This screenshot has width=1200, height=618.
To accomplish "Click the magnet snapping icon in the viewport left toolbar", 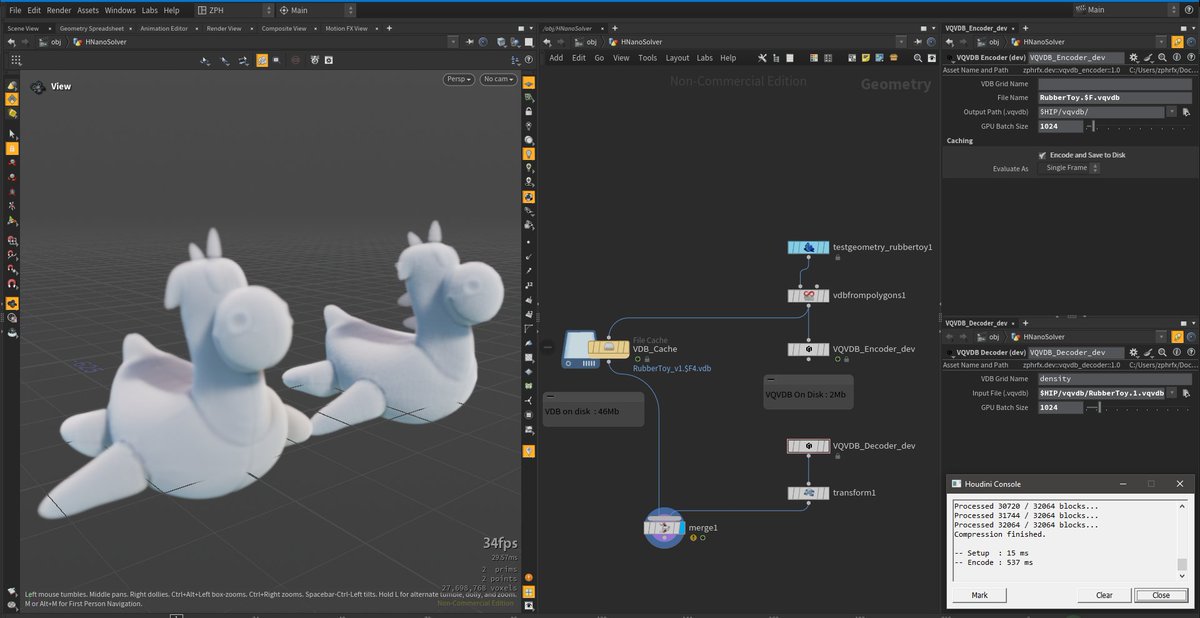I will pyautogui.click(x=12, y=283).
